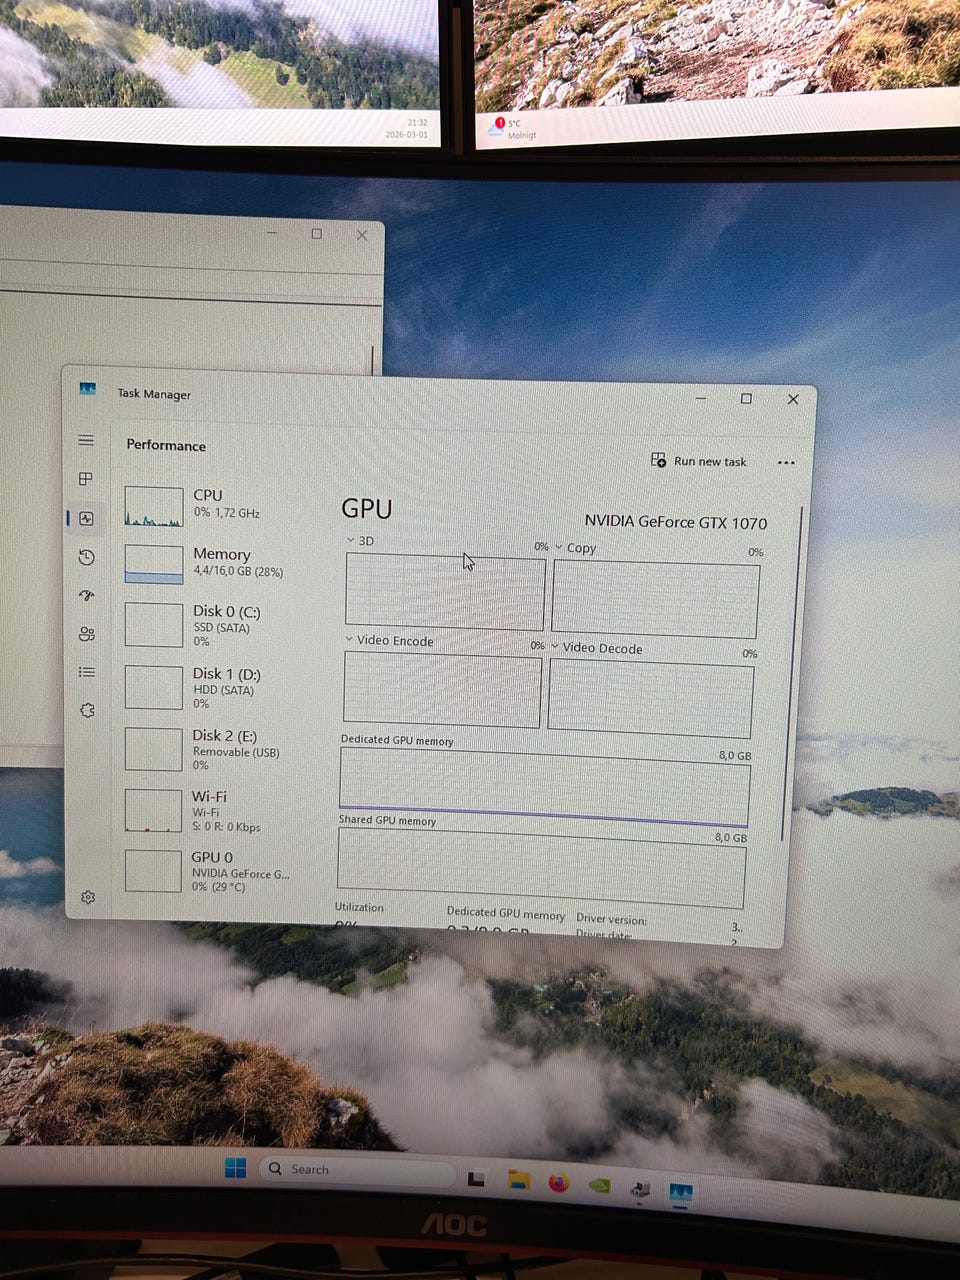The height and width of the screenshot is (1280, 960).
Task: Open the NVIDIA app taskbar icon
Action: [x=599, y=1186]
